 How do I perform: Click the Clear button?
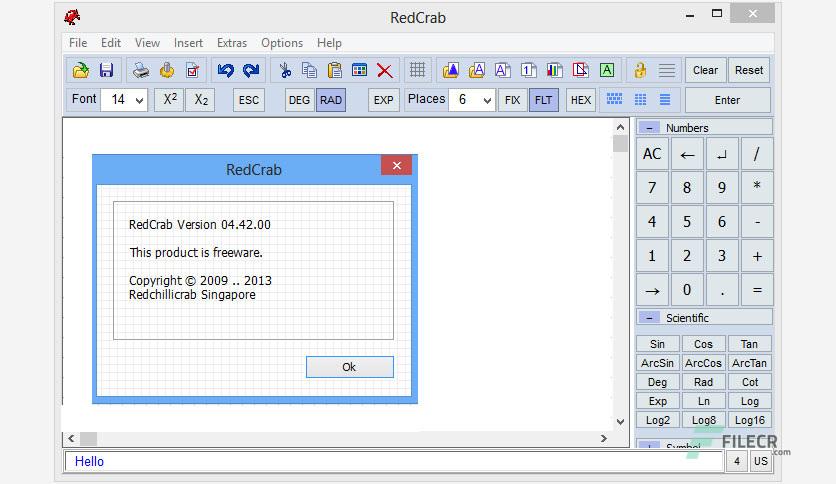705,70
